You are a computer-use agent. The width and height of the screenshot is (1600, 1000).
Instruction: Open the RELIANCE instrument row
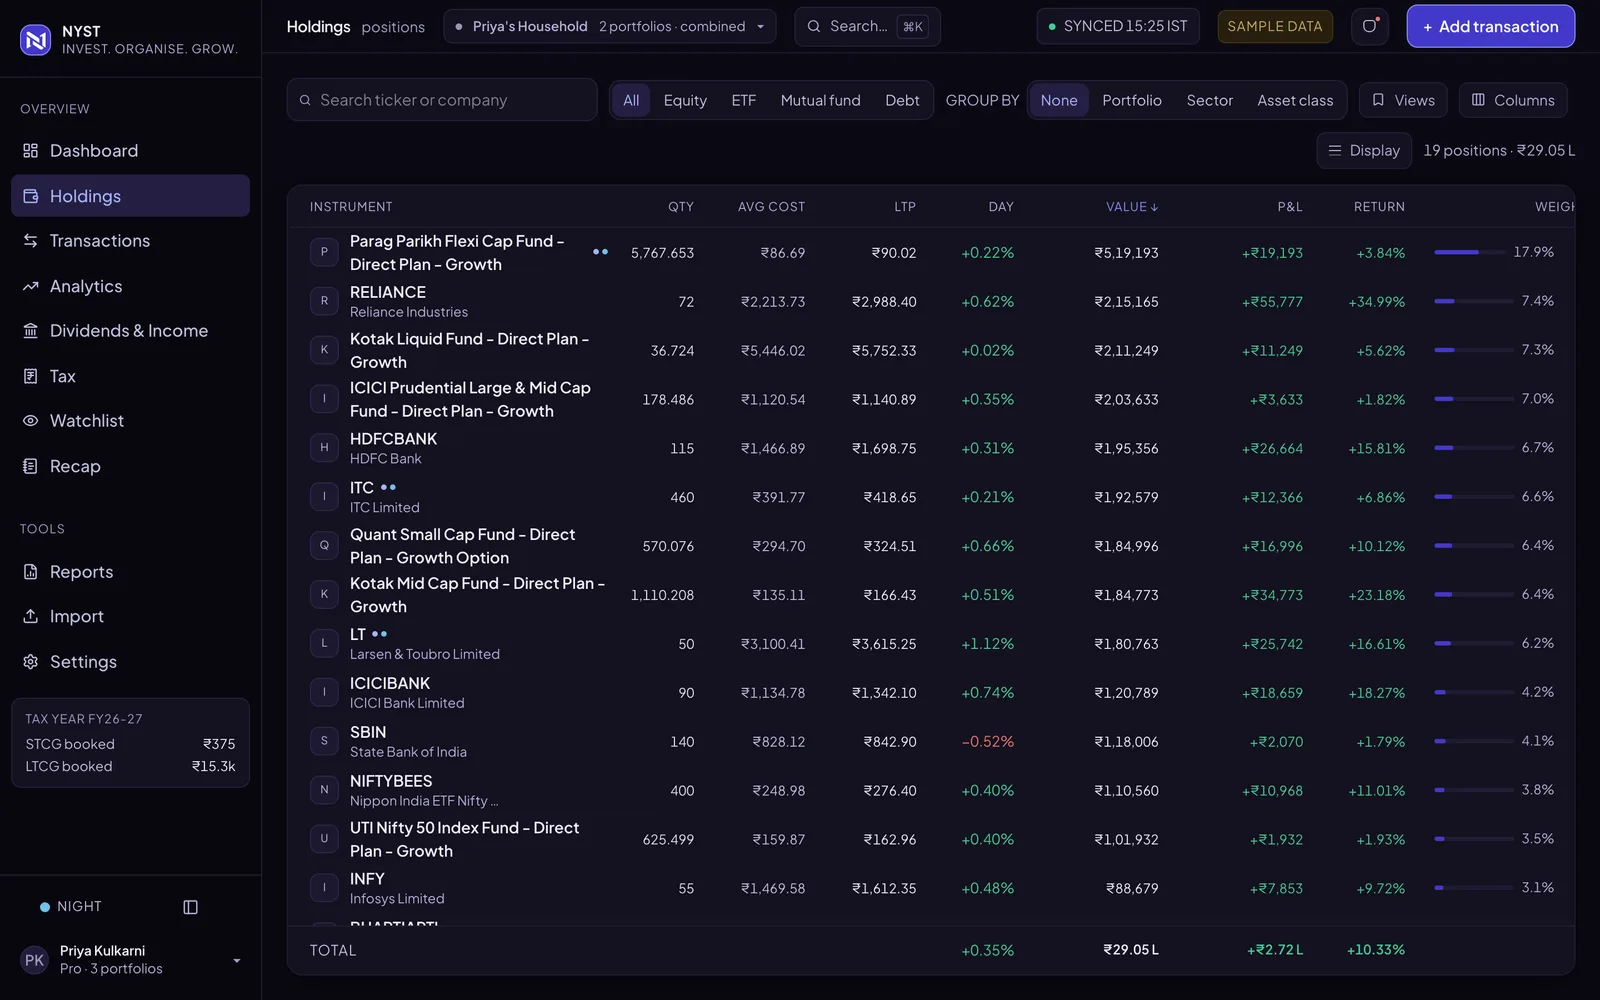931,301
